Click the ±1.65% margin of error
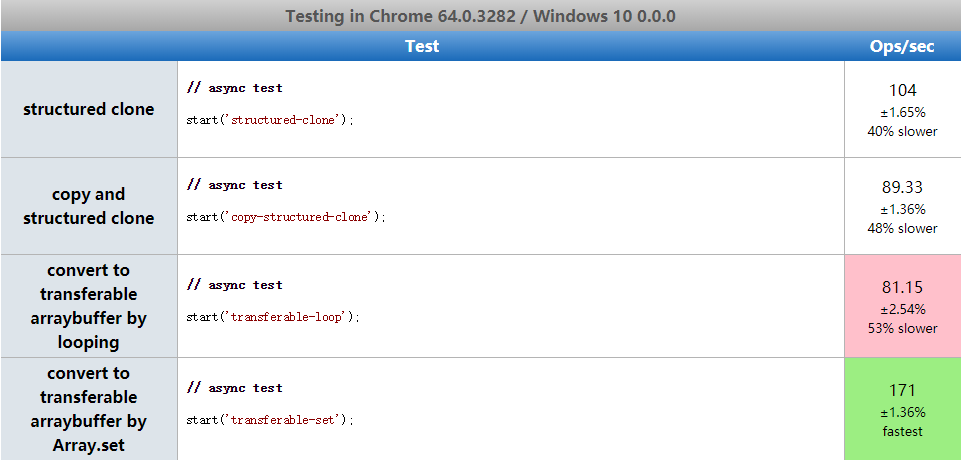Viewport: 963px width, 463px height. (902, 112)
